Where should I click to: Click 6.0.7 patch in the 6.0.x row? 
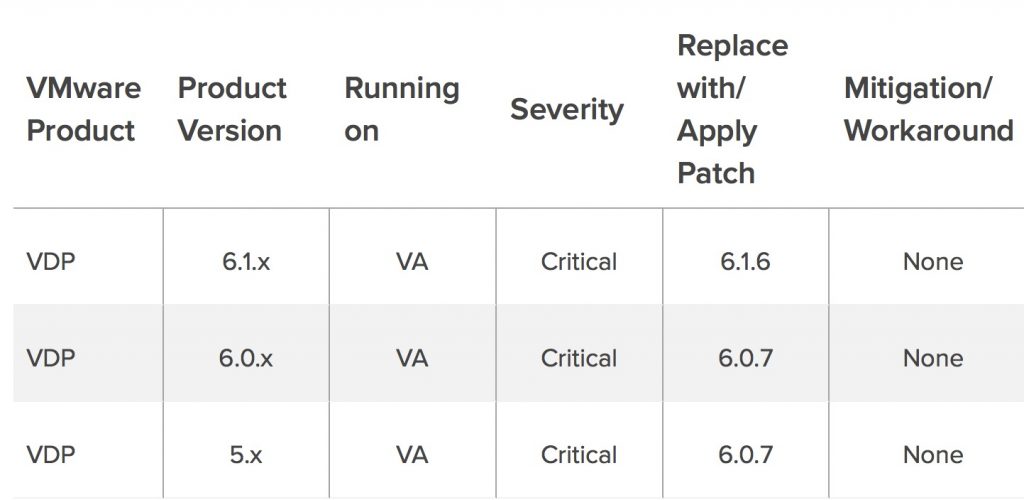point(745,358)
